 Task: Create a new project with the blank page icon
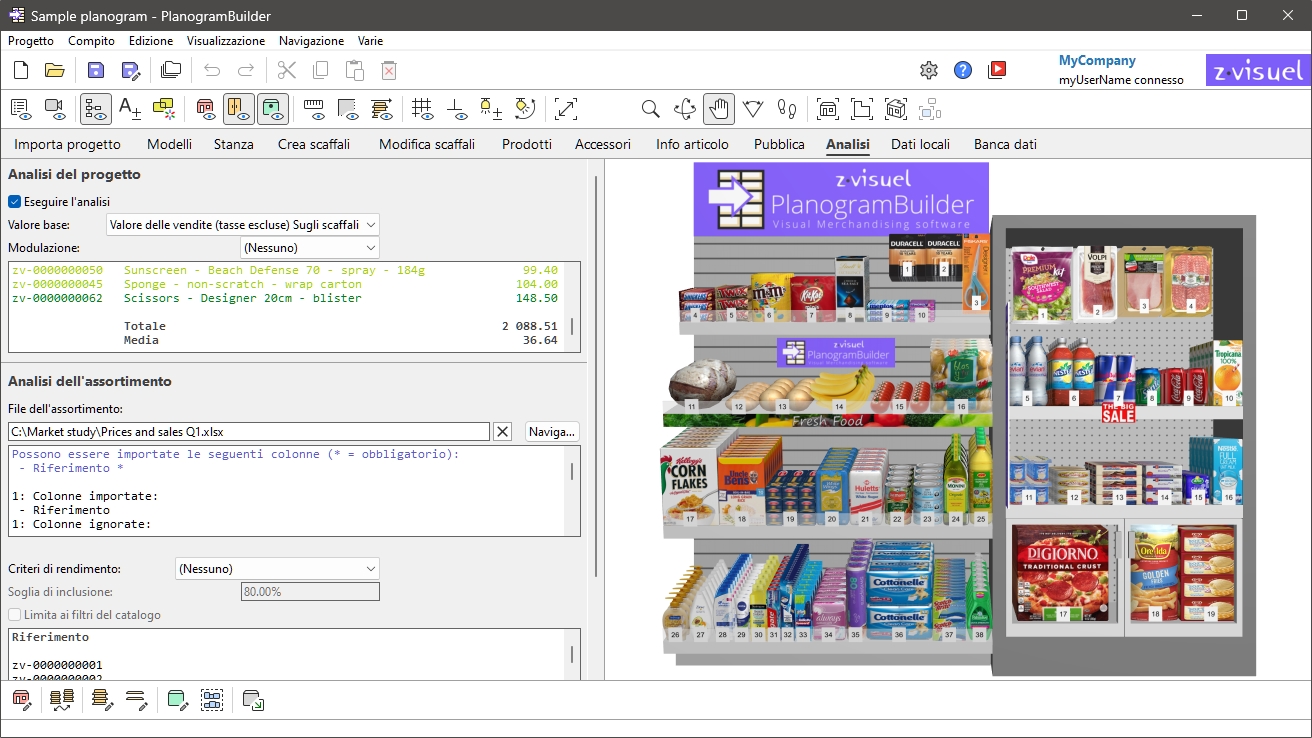pyautogui.click(x=21, y=70)
